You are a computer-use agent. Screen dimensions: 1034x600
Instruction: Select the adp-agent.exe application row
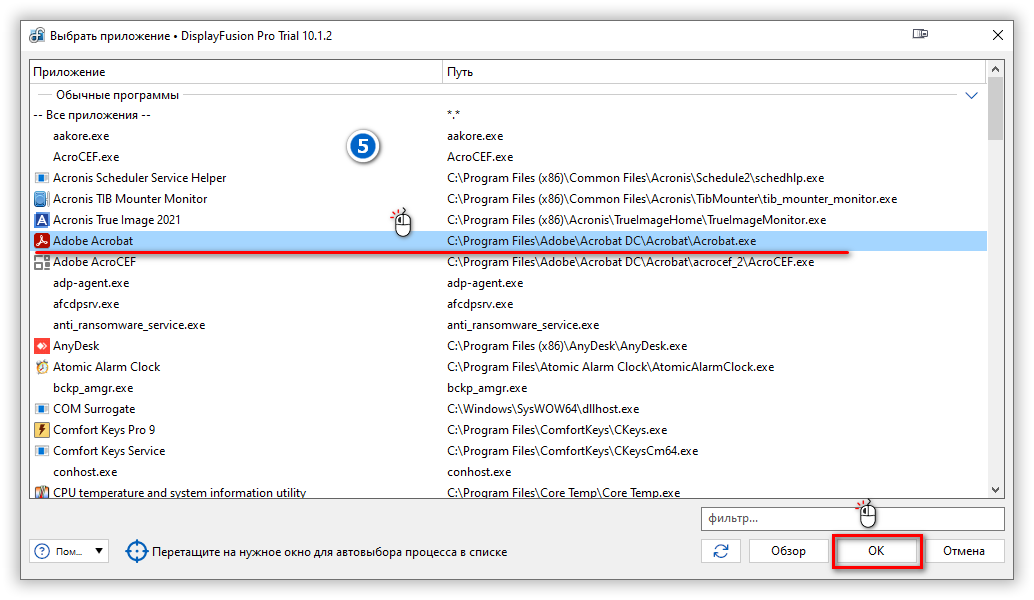[x=508, y=284]
